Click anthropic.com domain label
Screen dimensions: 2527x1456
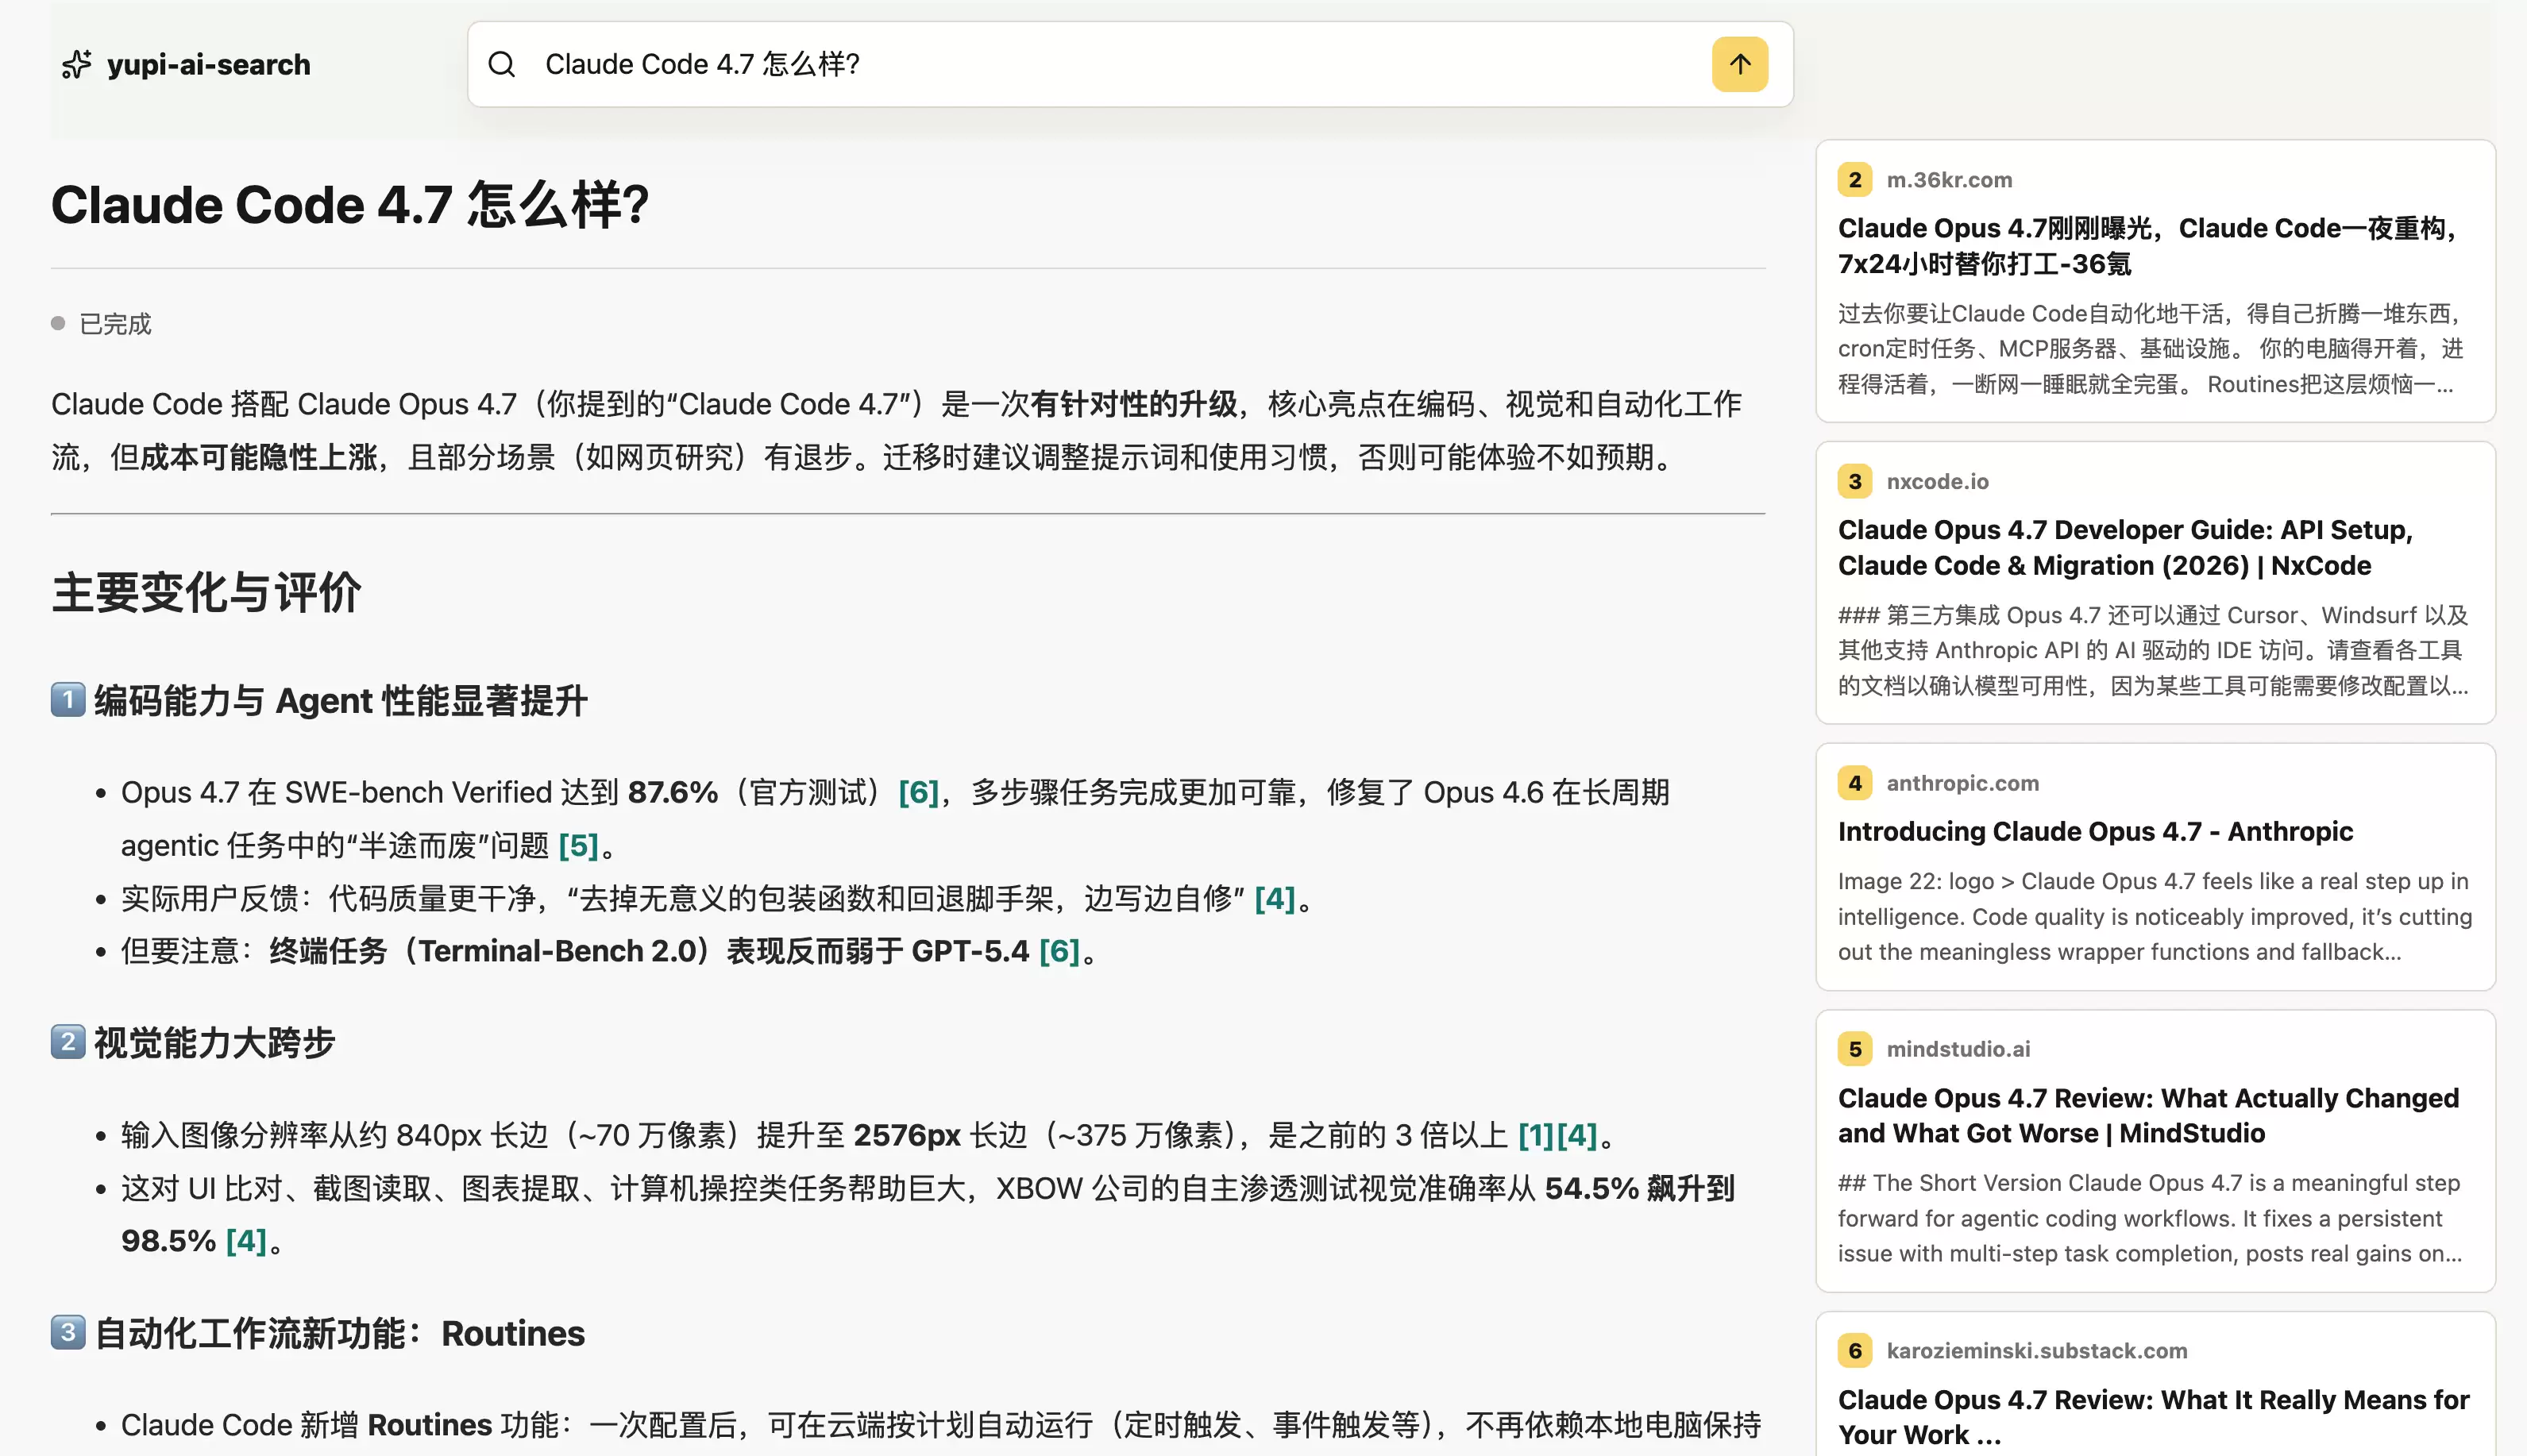coord(1962,783)
